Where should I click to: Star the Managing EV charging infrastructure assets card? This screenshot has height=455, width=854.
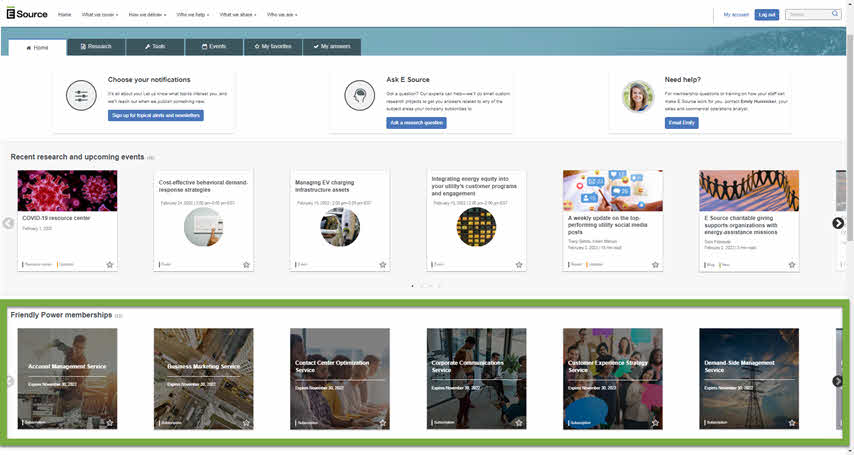383,265
